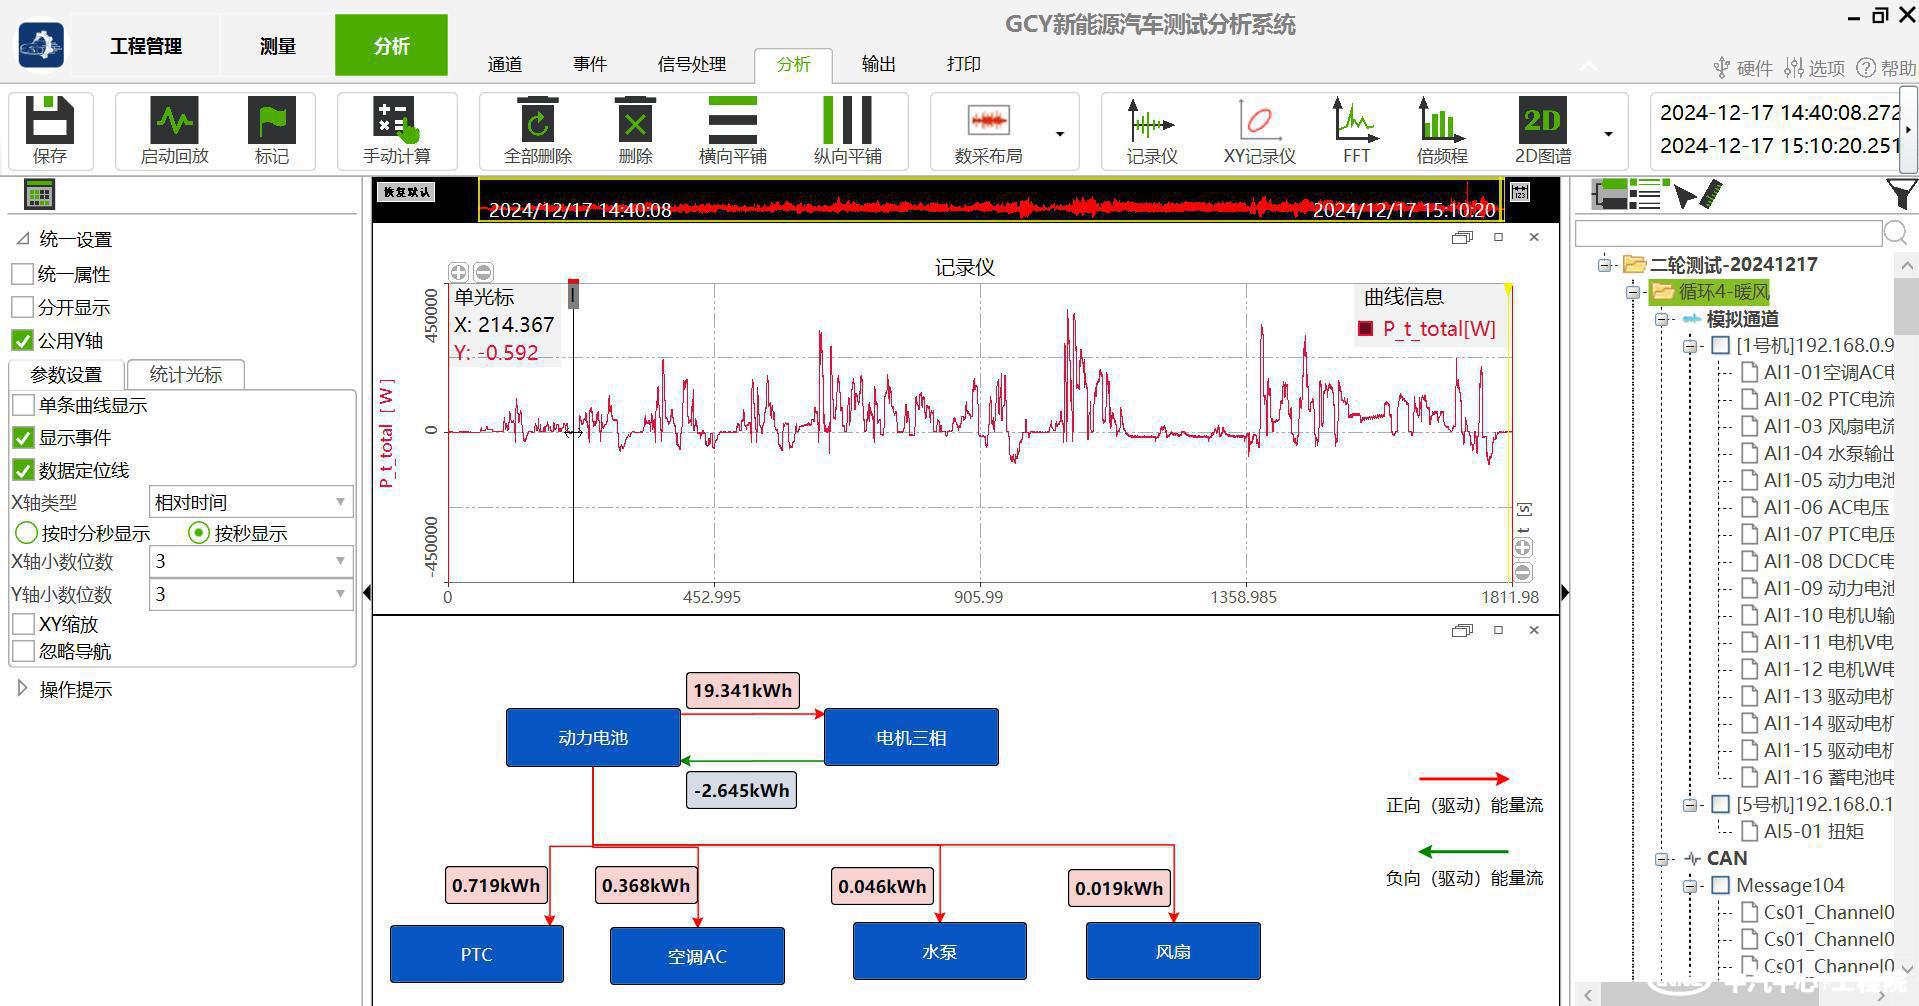Click the 工程管理 button
The width and height of the screenshot is (1919, 1006).
146,46
